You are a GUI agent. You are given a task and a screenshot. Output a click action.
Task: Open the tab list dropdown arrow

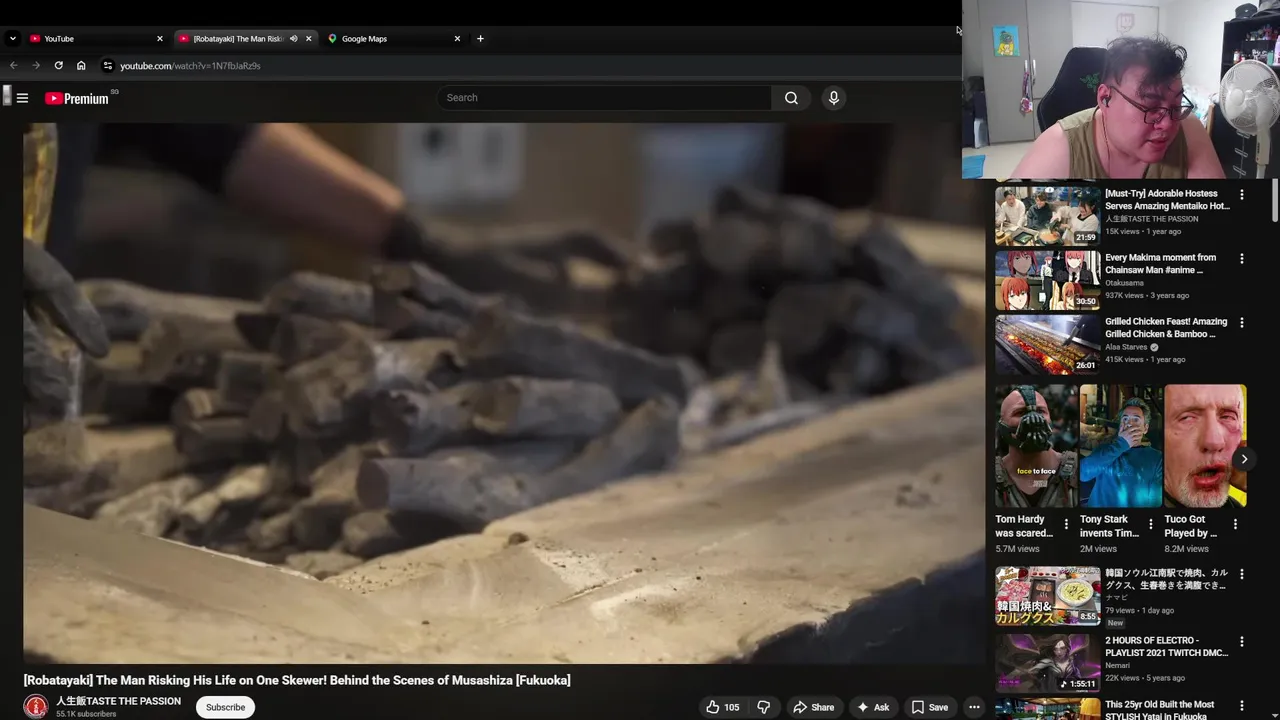pos(12,39)
